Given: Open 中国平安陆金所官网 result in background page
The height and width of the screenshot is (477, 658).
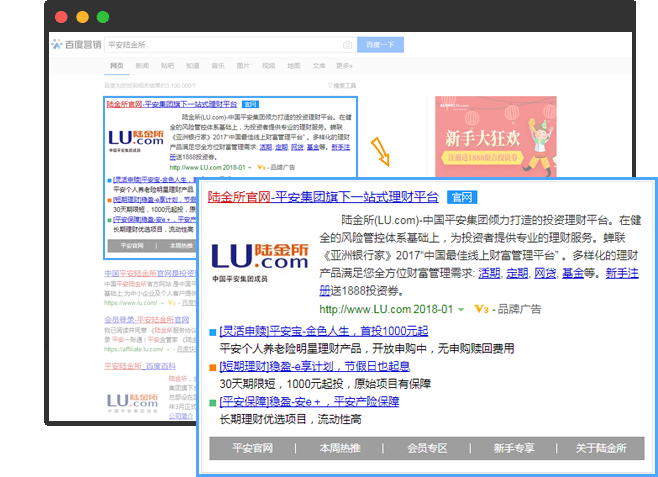Looking at the screenshot, I should point(150,273).
